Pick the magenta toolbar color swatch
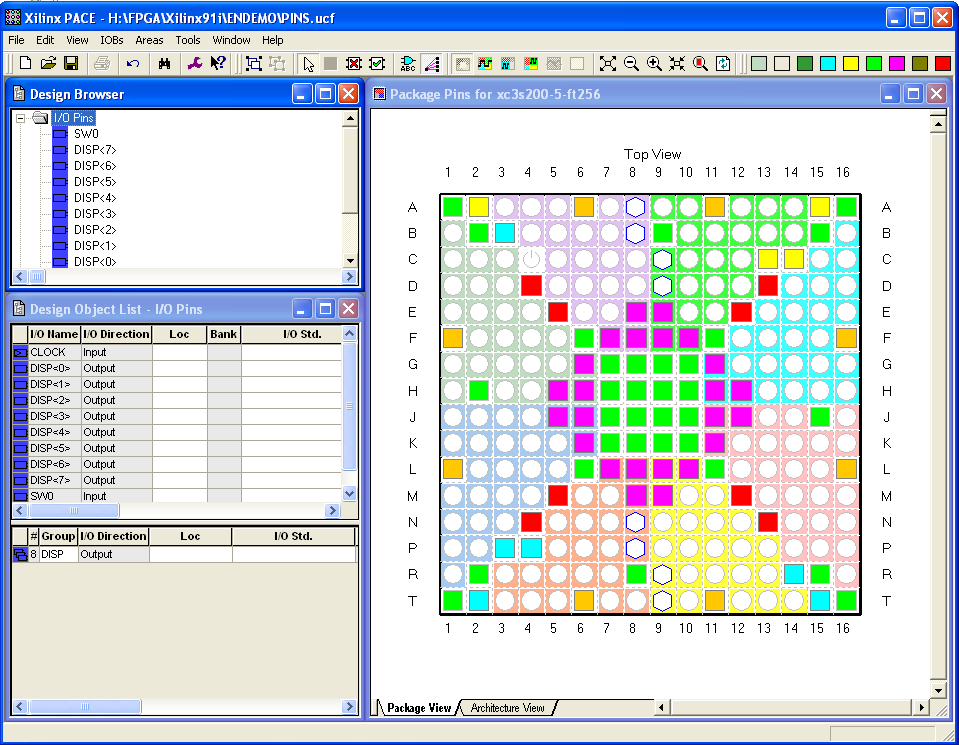The height and width of the screenshot is (745, 959). point(897,63)
